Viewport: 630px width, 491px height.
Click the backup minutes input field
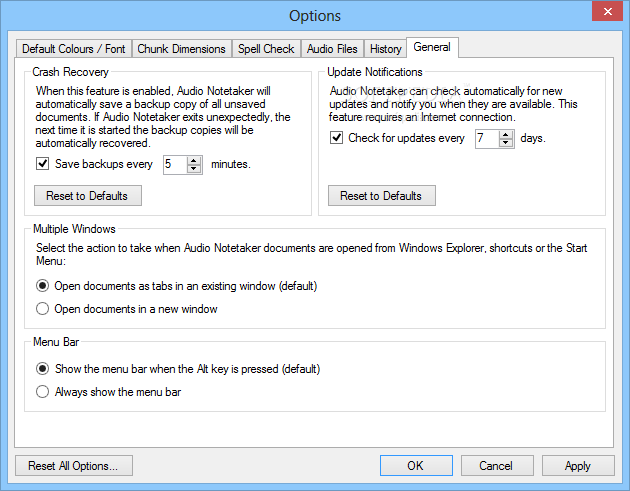click(x=175, y=165)
